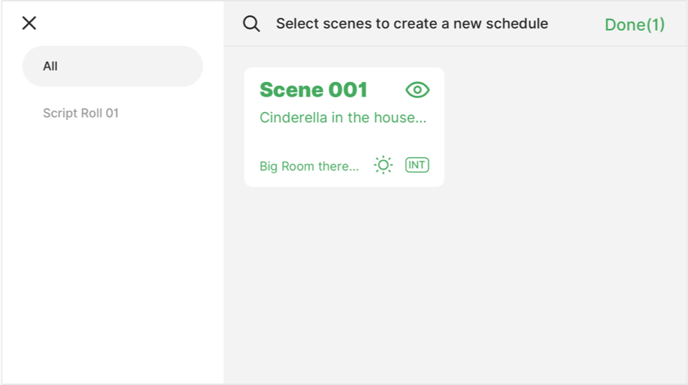Confirm selection with the Done(1) button
This screenshot has height=385, width=688.
(634, 25)
